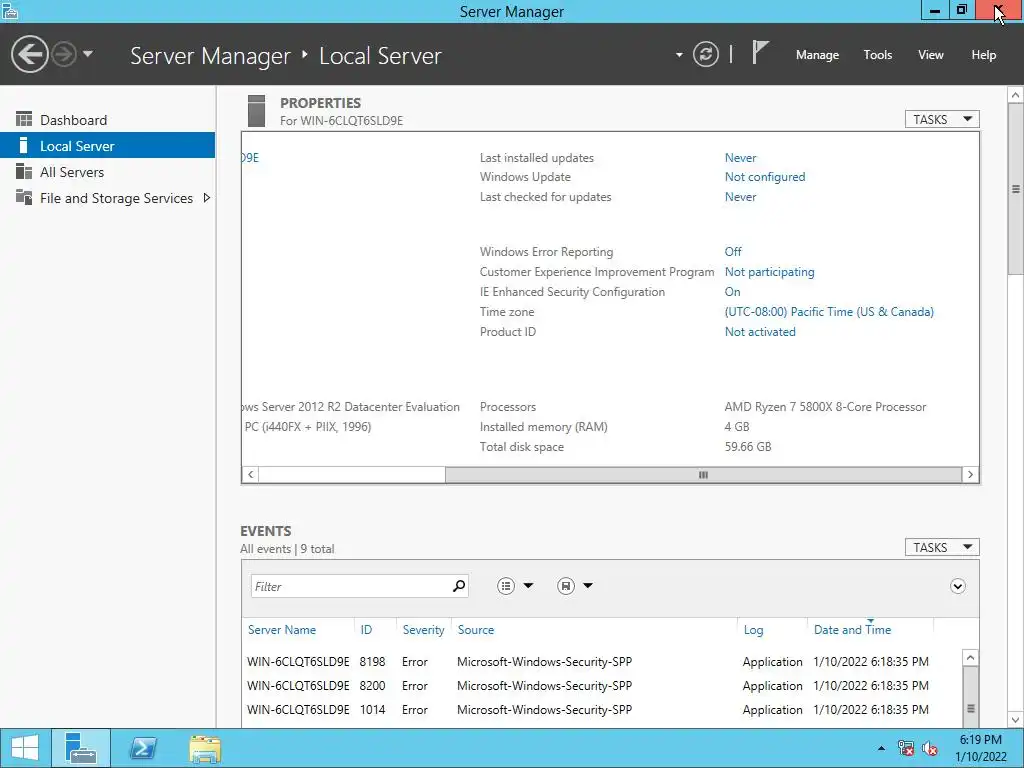Sort events by ID column
1024x768 pixels.
point(366,630)
